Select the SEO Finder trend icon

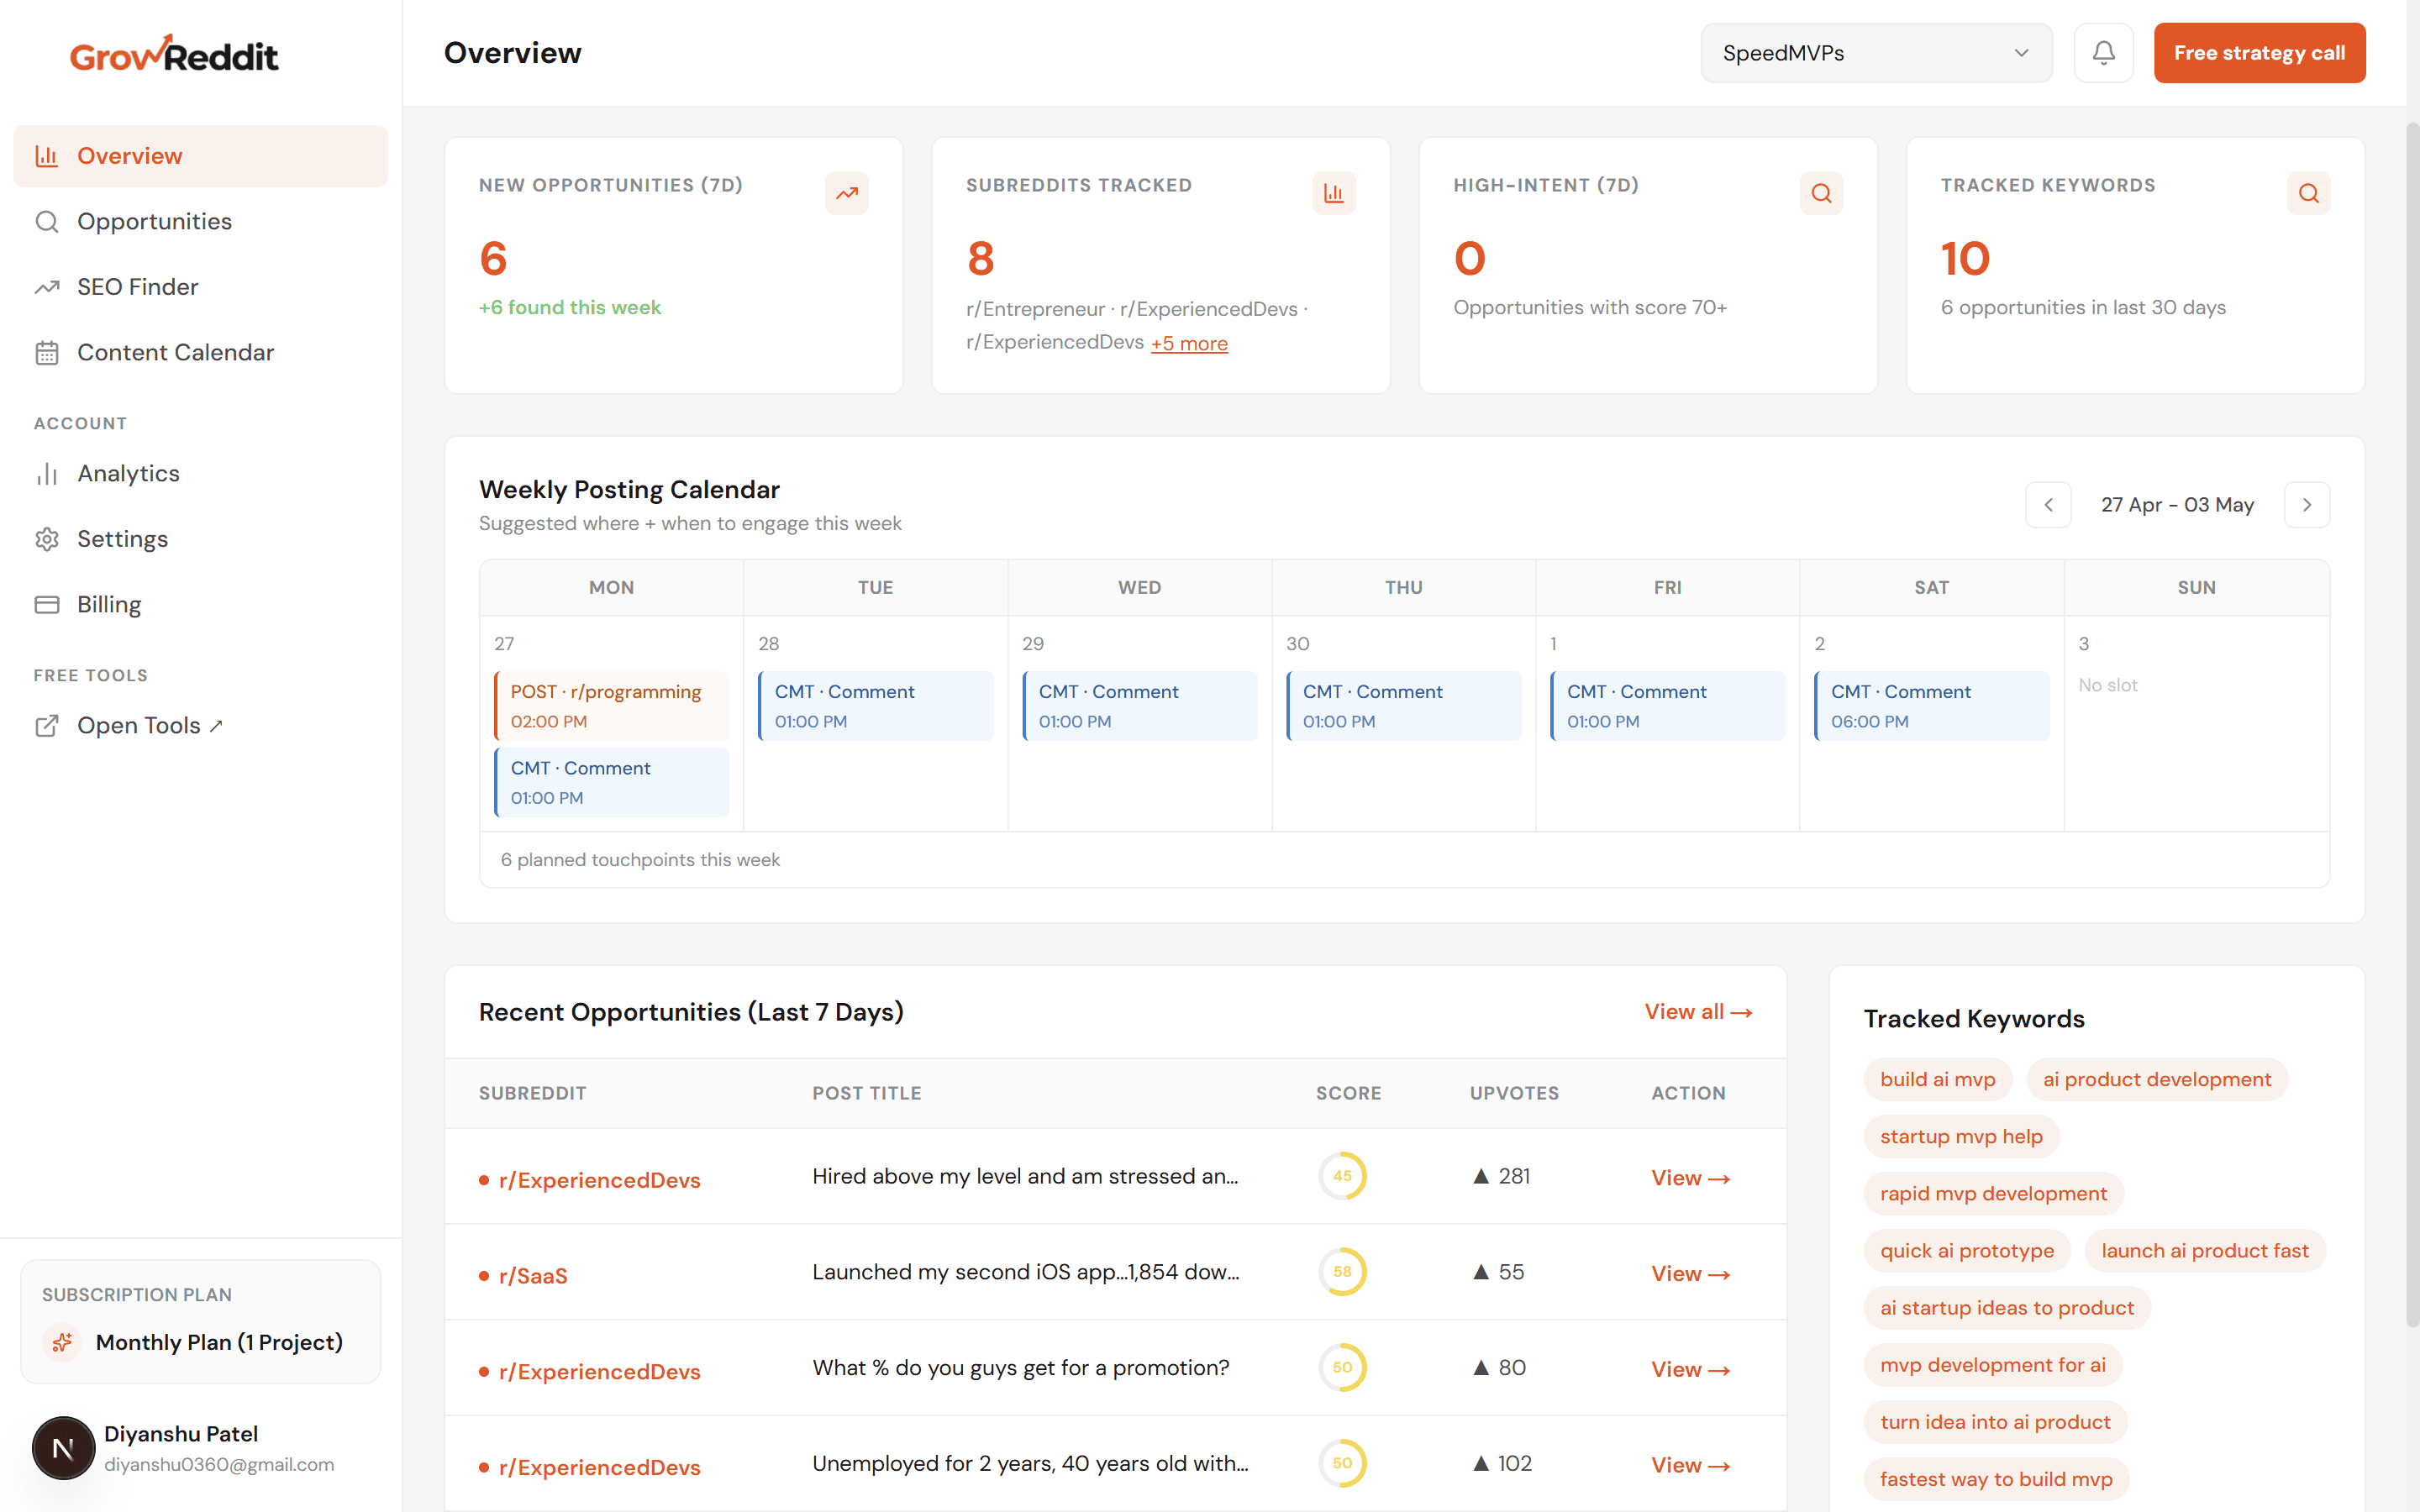click(x=47, y=287)
